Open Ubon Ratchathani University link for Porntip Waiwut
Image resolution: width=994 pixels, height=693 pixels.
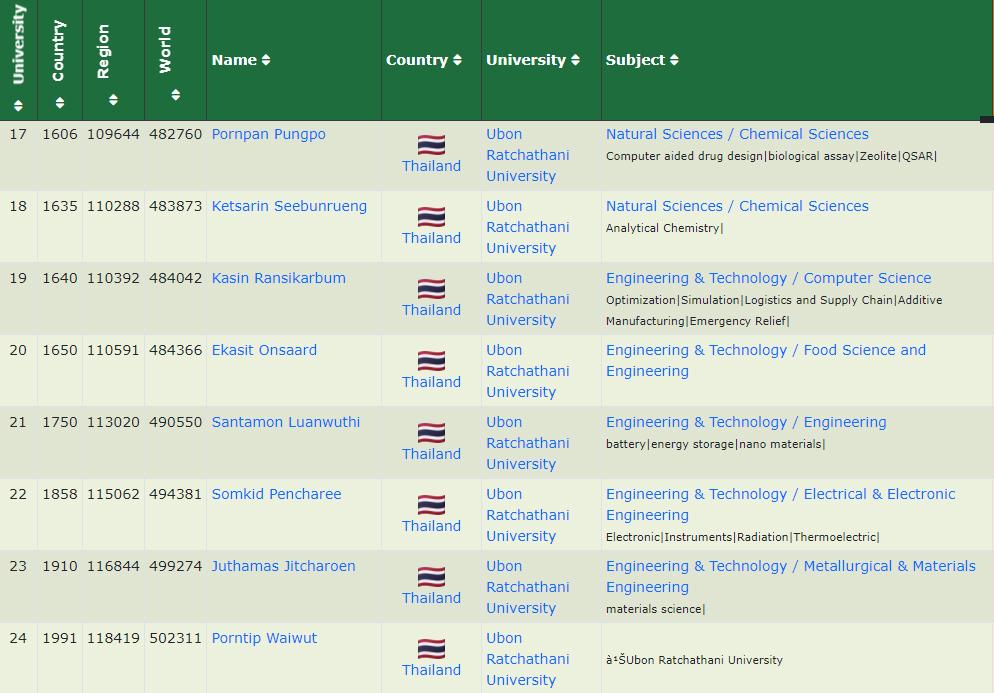[527, 659]
